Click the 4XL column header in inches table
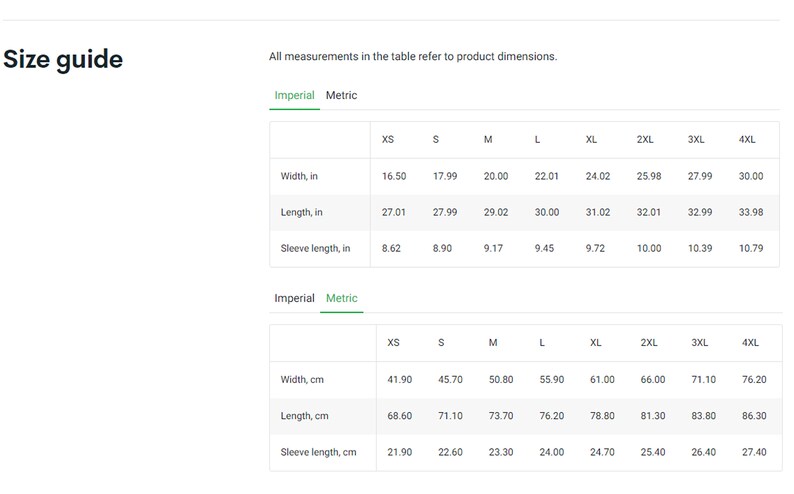 tap(747, 139)
